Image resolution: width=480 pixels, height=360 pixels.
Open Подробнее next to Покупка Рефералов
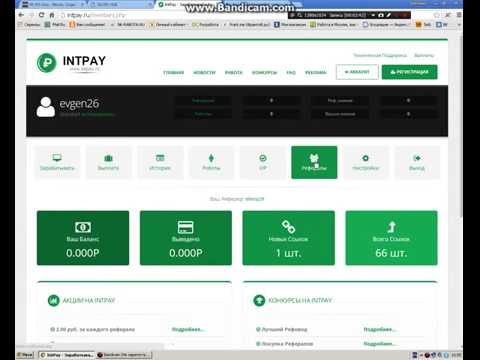coord(379,343)
